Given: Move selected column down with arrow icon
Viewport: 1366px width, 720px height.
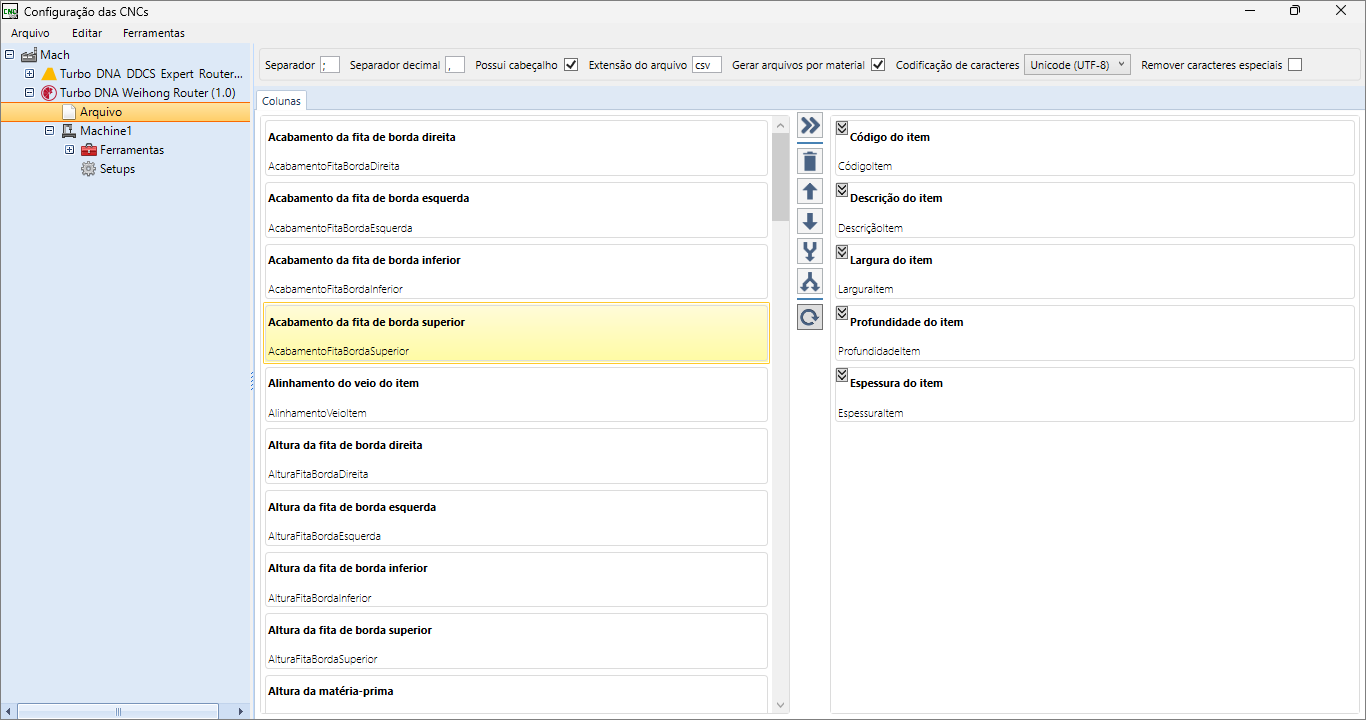Looking at the screenshot, I should (x=810, y=221).
